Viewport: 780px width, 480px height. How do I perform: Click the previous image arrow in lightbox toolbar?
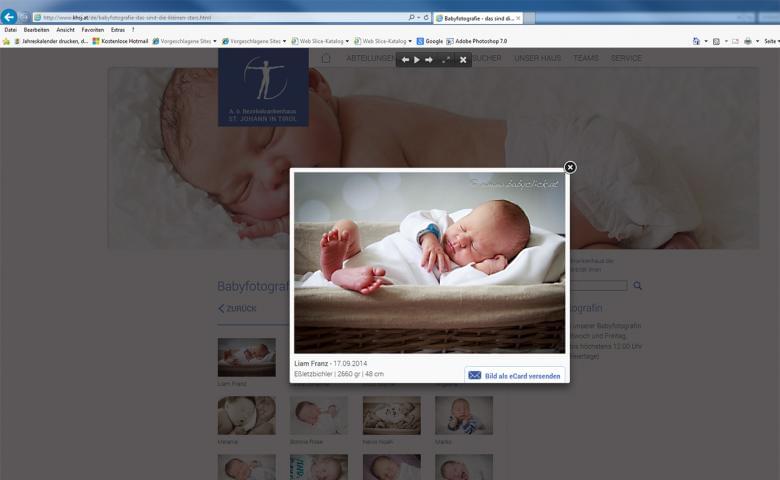(x=405, y=60)
